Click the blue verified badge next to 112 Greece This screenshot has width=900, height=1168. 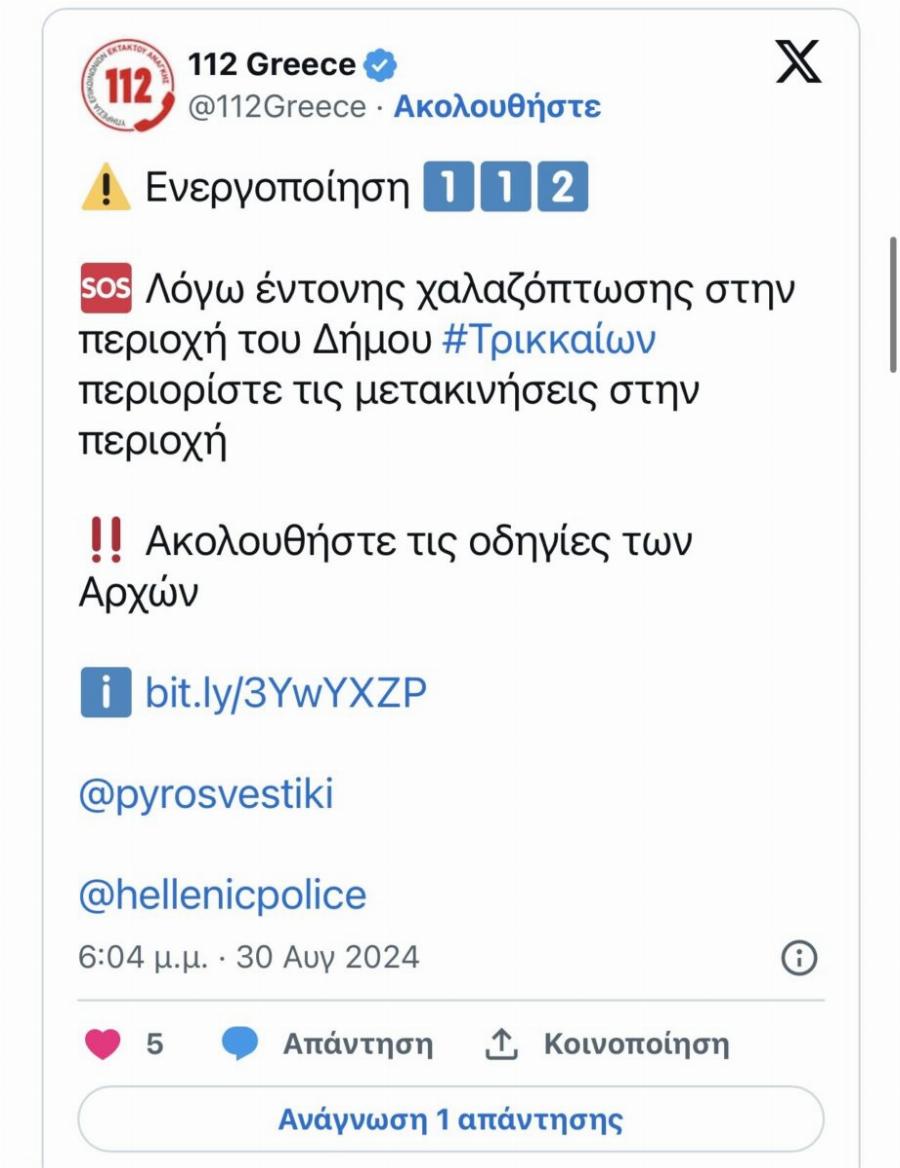click(378, 63)
